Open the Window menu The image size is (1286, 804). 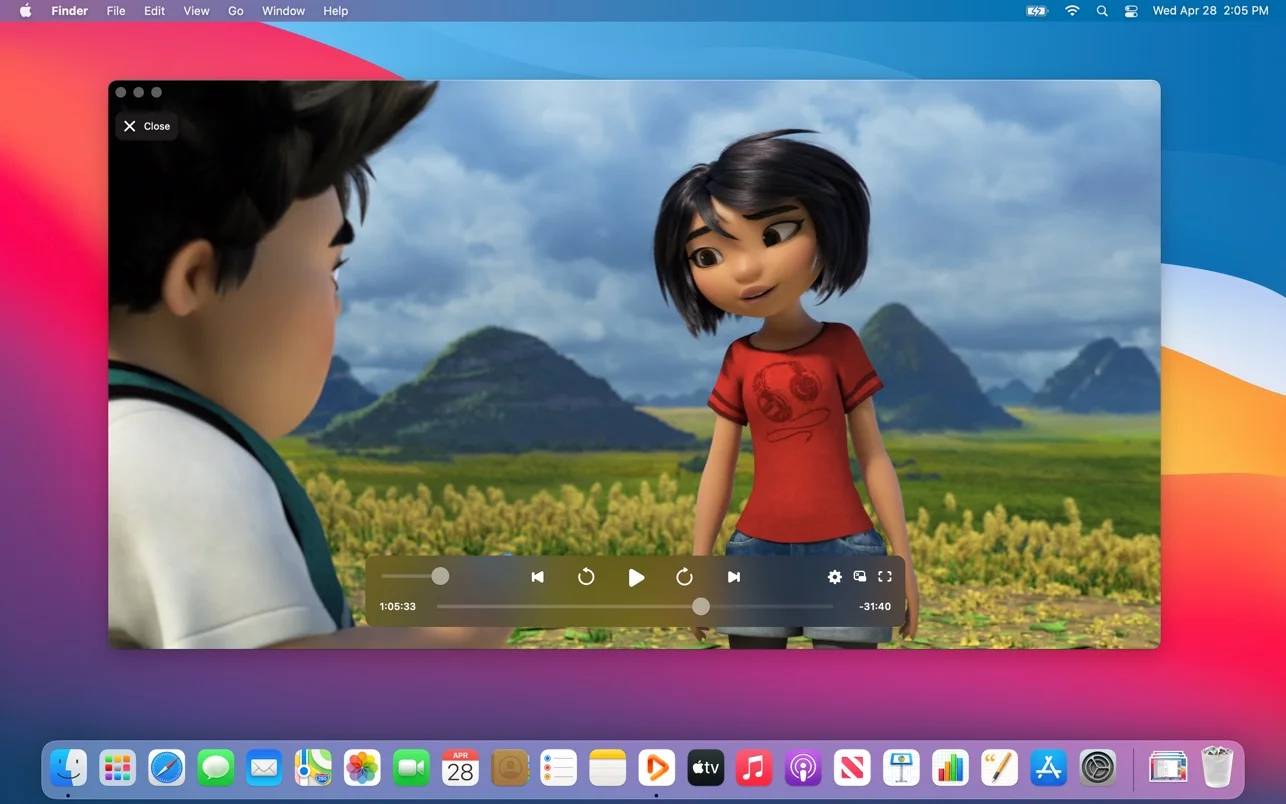click(283, 11)
